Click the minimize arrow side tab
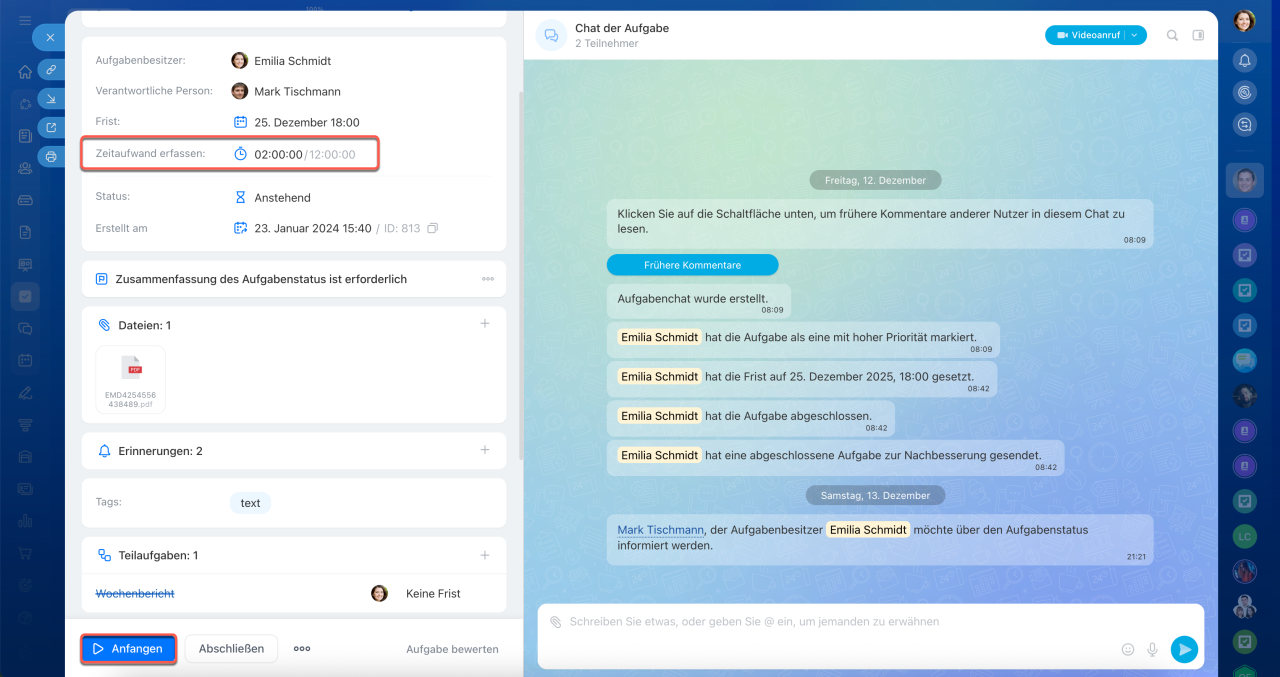The width and height of the screenshot is (1280, 677). (x=51, y=99)
